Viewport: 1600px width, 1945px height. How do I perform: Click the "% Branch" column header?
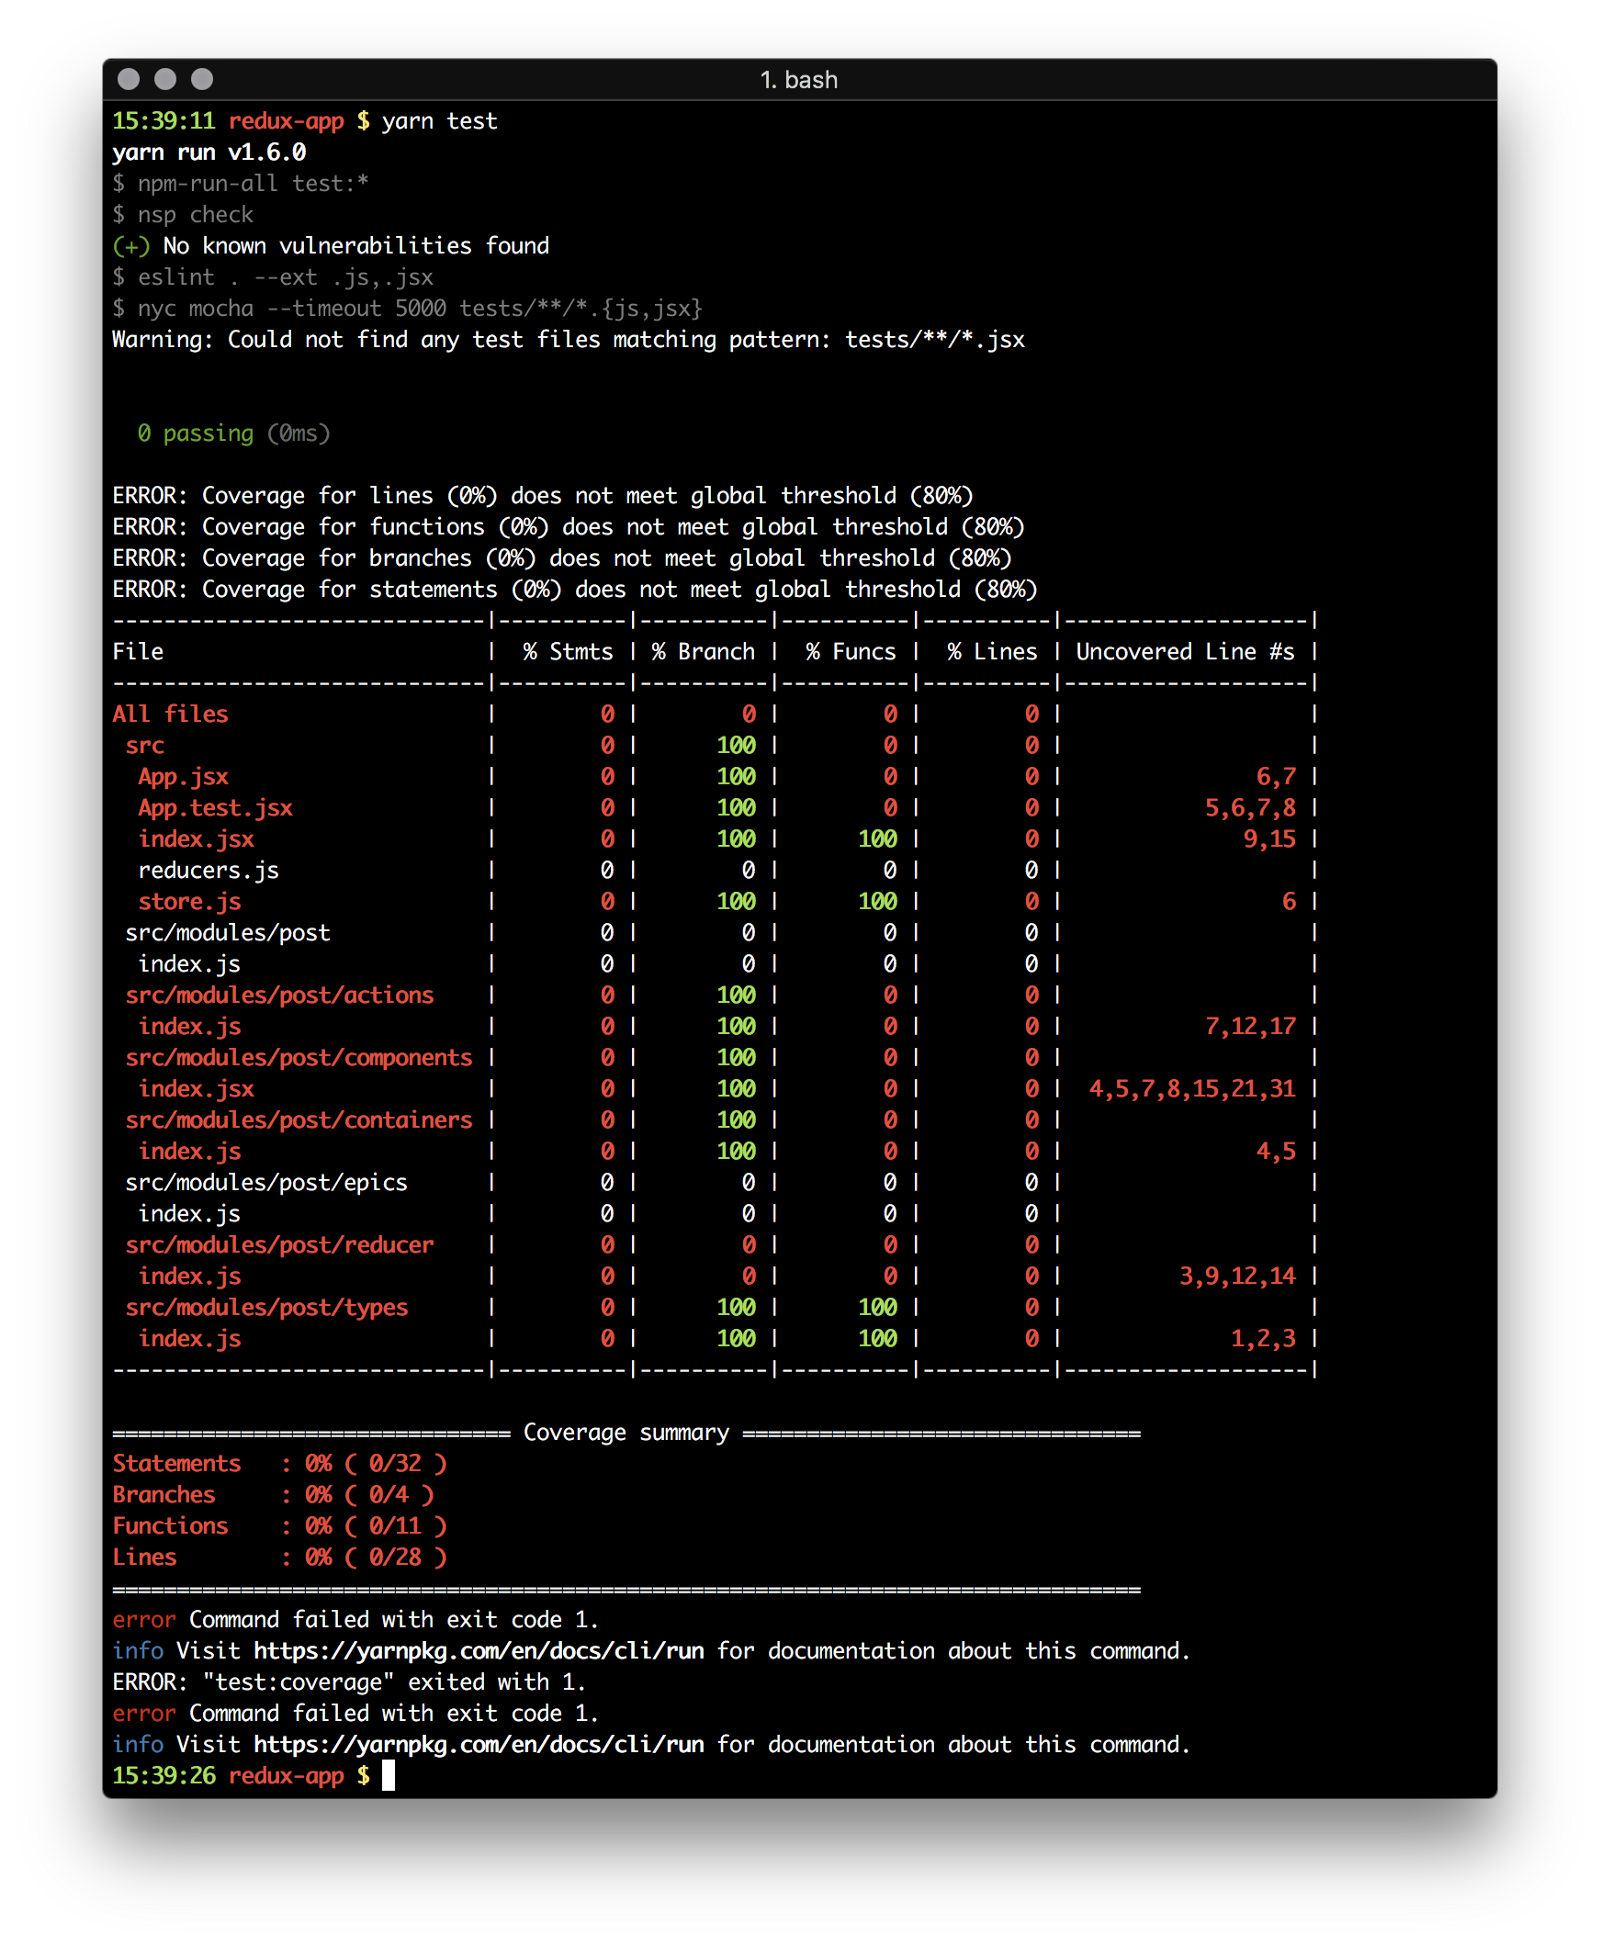pyautogui.click(x=703, y=652)
